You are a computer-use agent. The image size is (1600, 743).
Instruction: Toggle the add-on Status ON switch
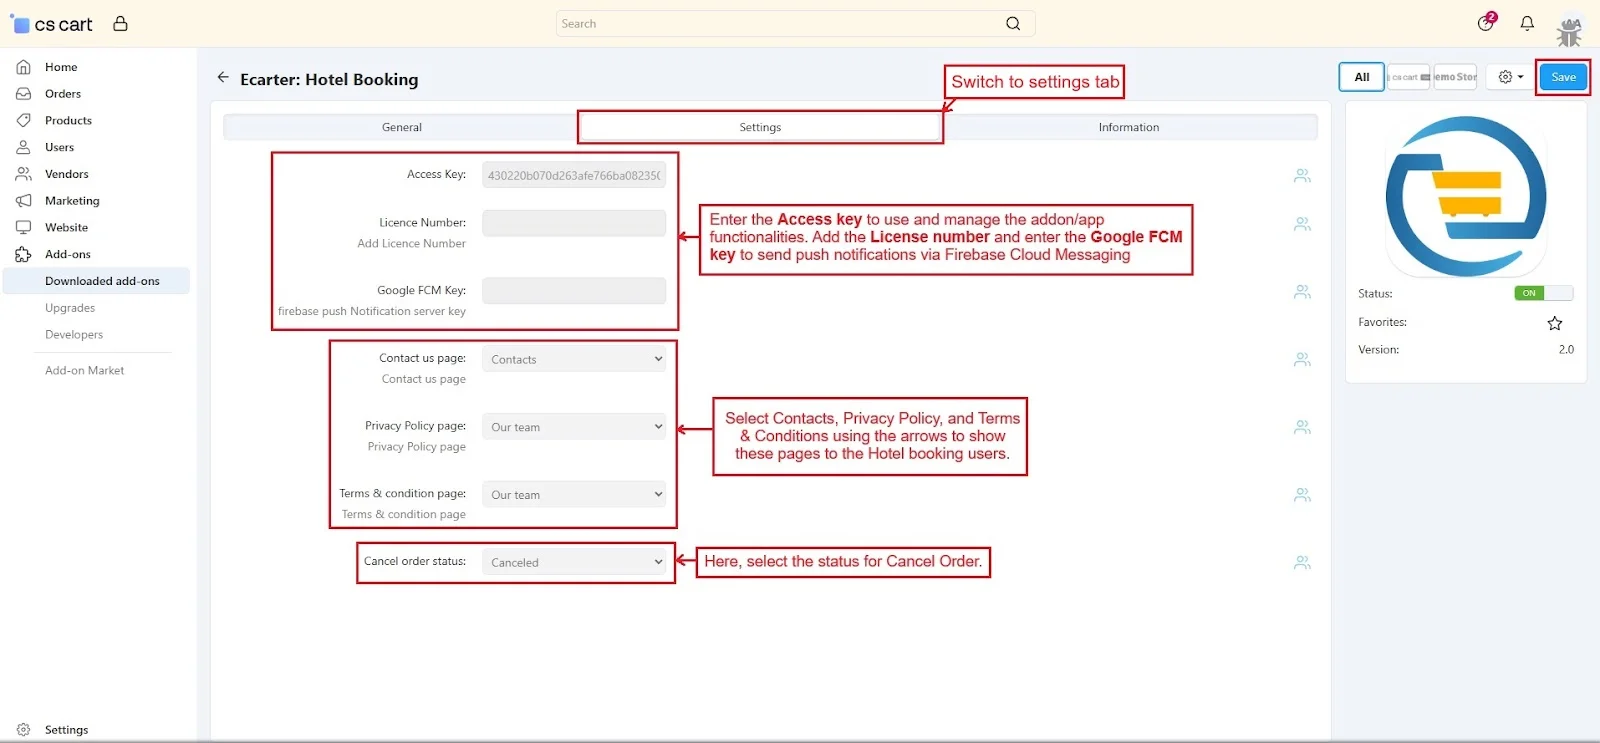pyautogui.click(x=1543, y=293)
